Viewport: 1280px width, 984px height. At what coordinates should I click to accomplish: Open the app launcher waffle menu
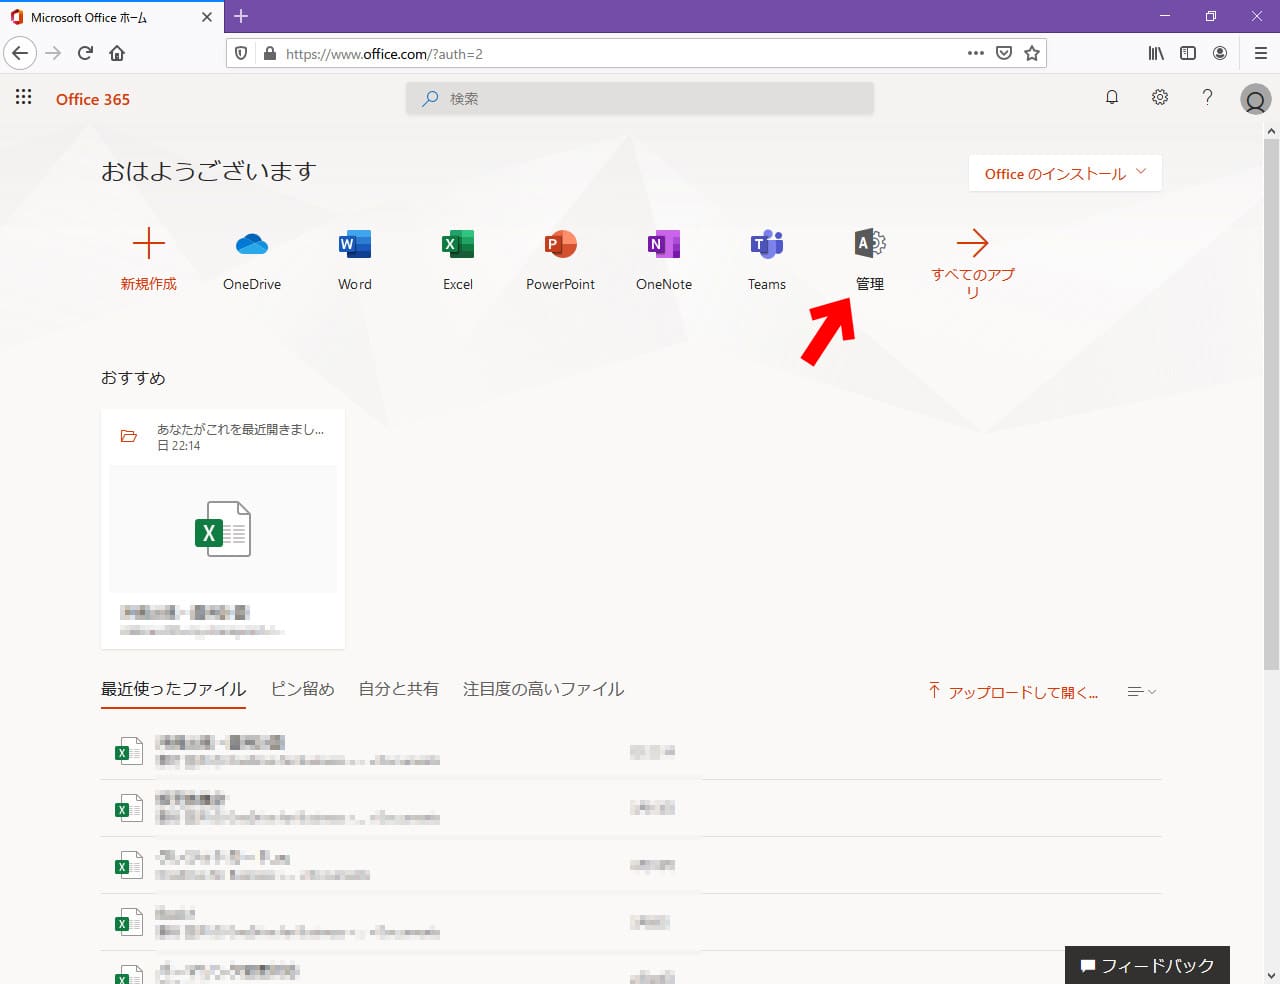click(x=24, y=97)
